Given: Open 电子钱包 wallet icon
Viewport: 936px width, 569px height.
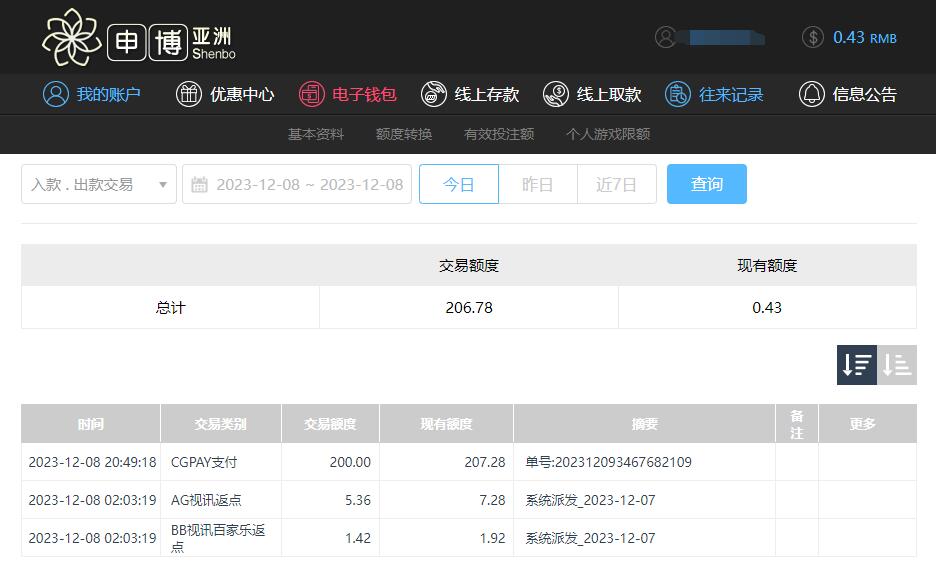Looking at the screenshot, I should pyautogui.click(x=312, y=94).
